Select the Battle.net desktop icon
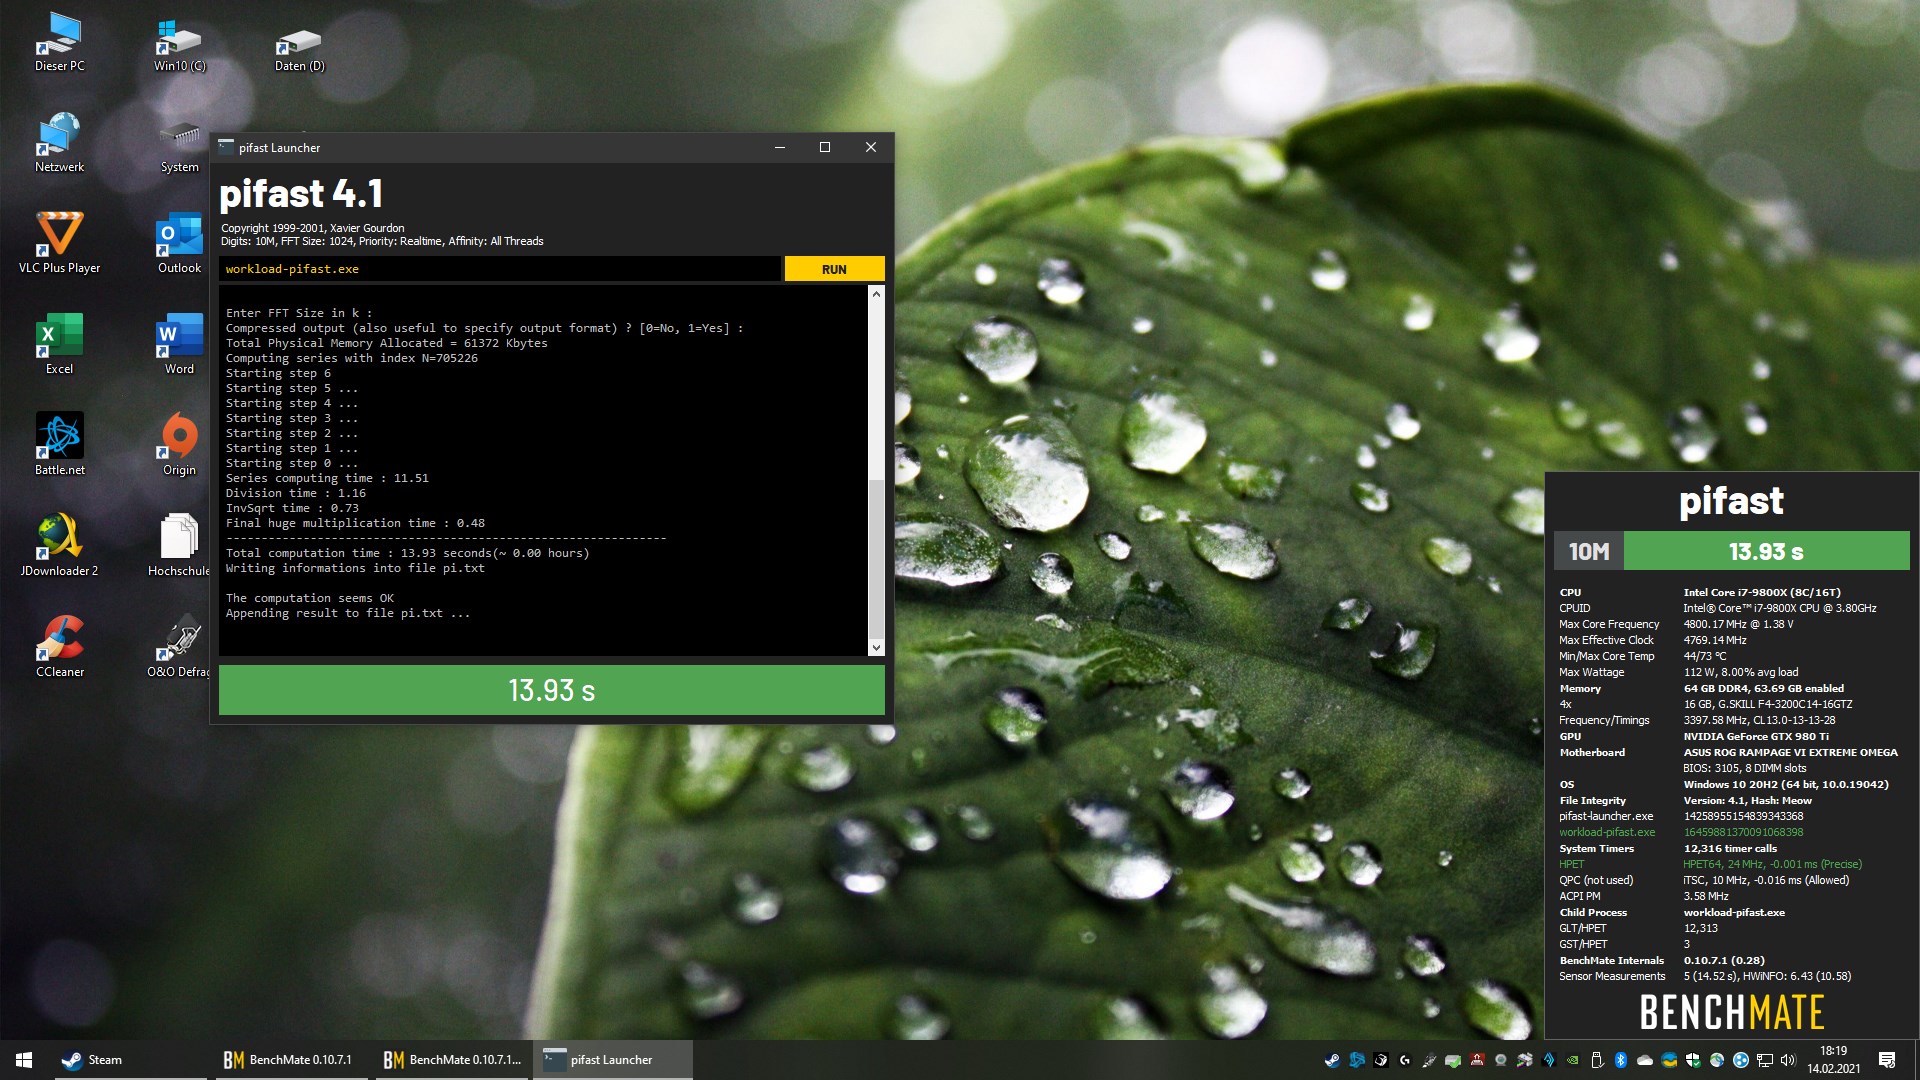Viewport: 1920px width, 1080px height. (60, 445)
